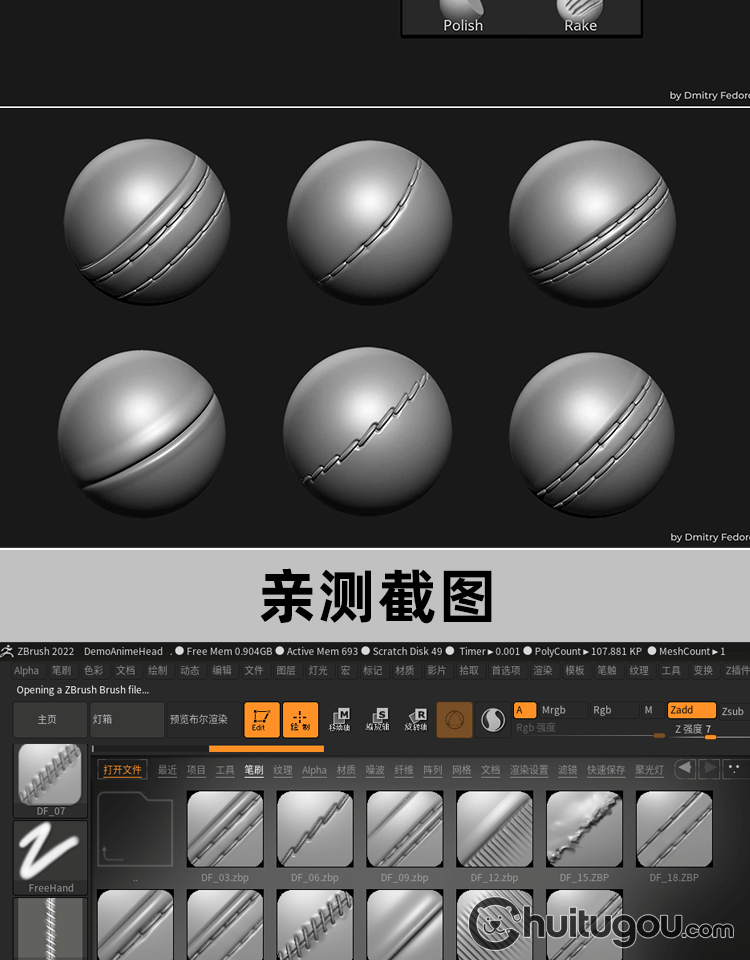Open the round material sphere icon
The image size is (750, 960).
pos(493,719)
